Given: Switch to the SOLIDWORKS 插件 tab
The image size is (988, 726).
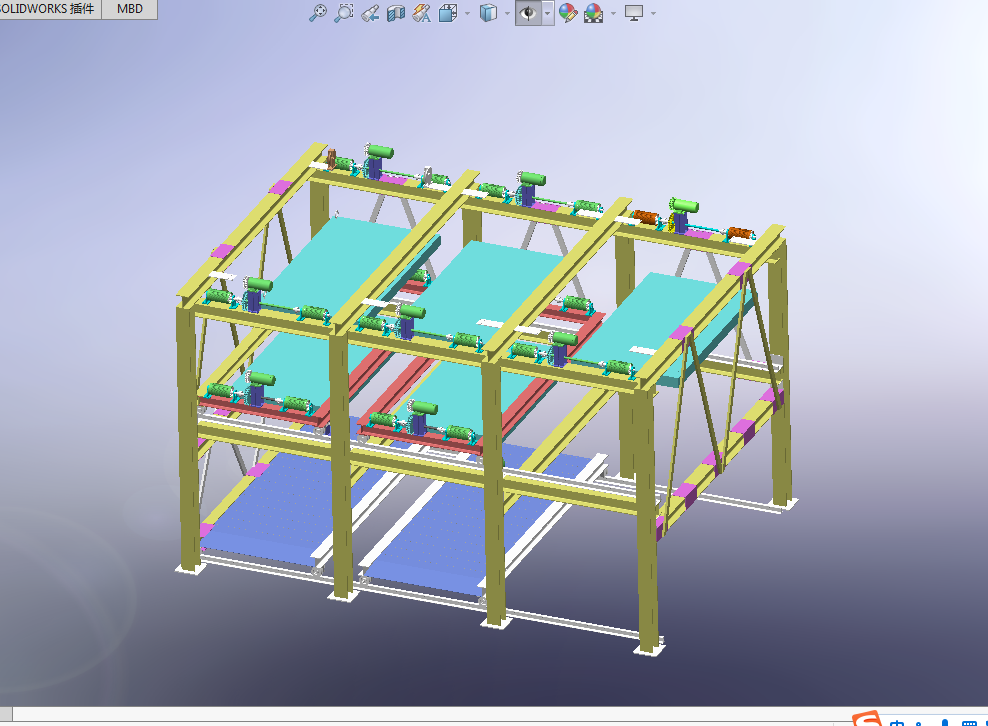Looking at the screenshot, I should 49,9.
